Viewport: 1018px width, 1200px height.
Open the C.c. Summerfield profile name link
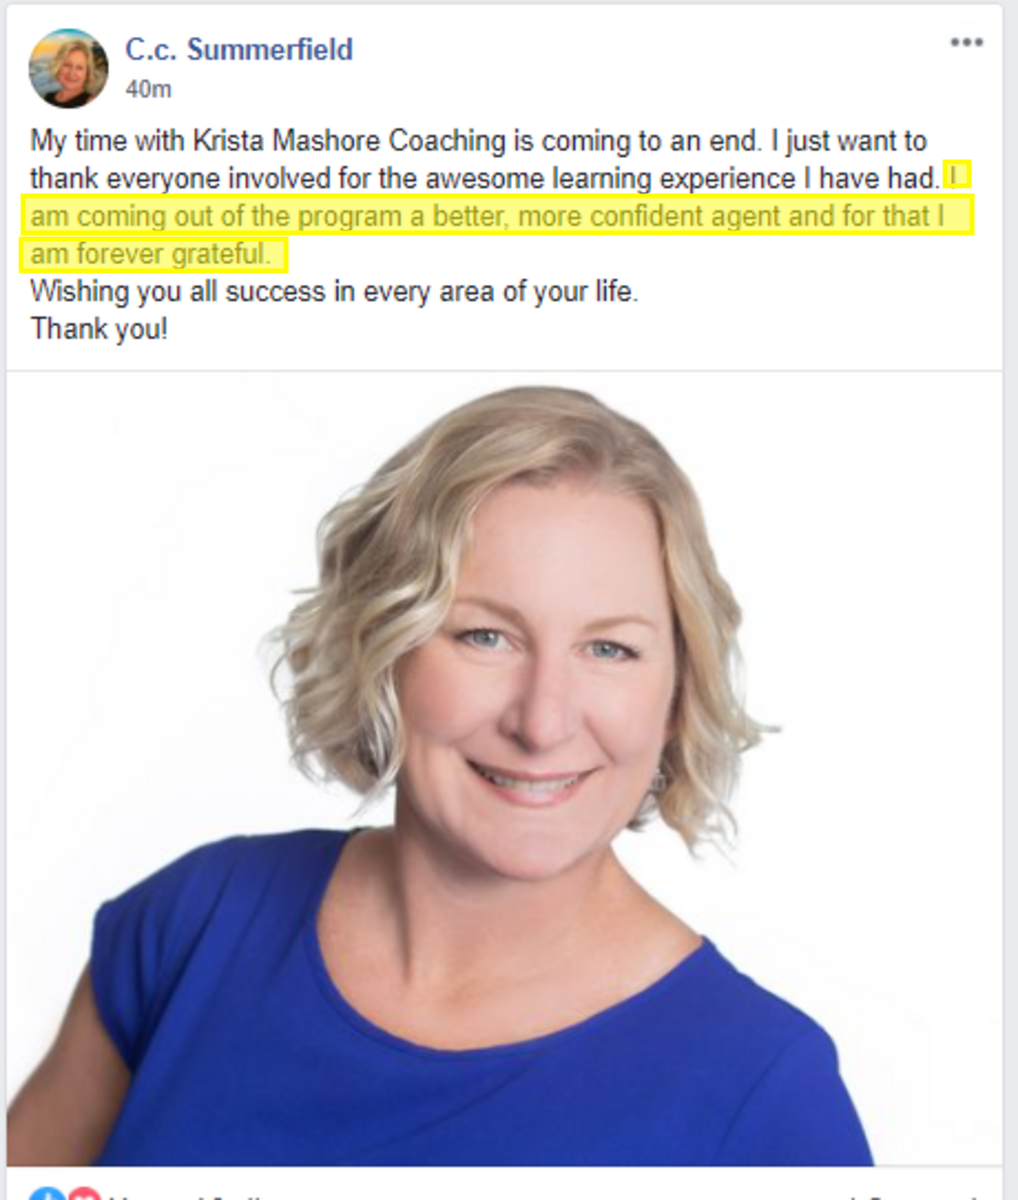239,49
